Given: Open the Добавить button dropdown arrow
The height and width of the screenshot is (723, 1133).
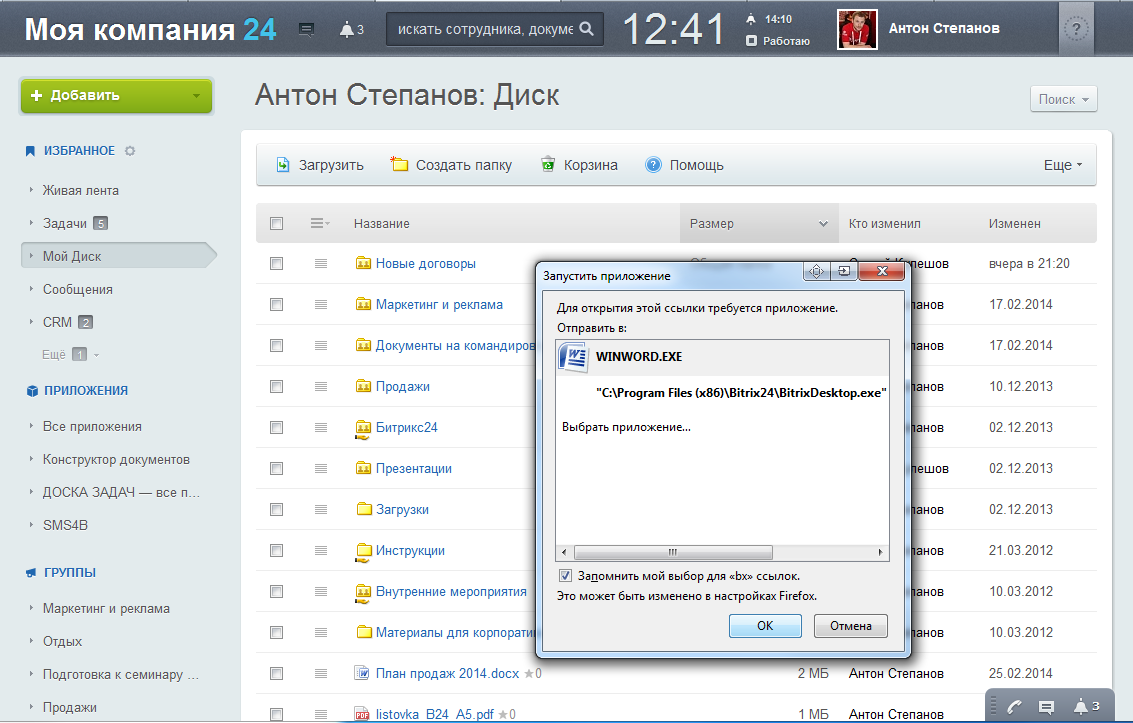Looking at the screenshot, I should tap(197, 95).
